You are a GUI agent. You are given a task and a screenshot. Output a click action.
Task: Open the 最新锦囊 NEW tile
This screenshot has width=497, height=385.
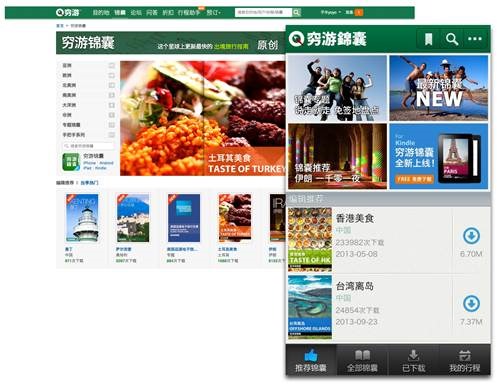tap(439, 88)
